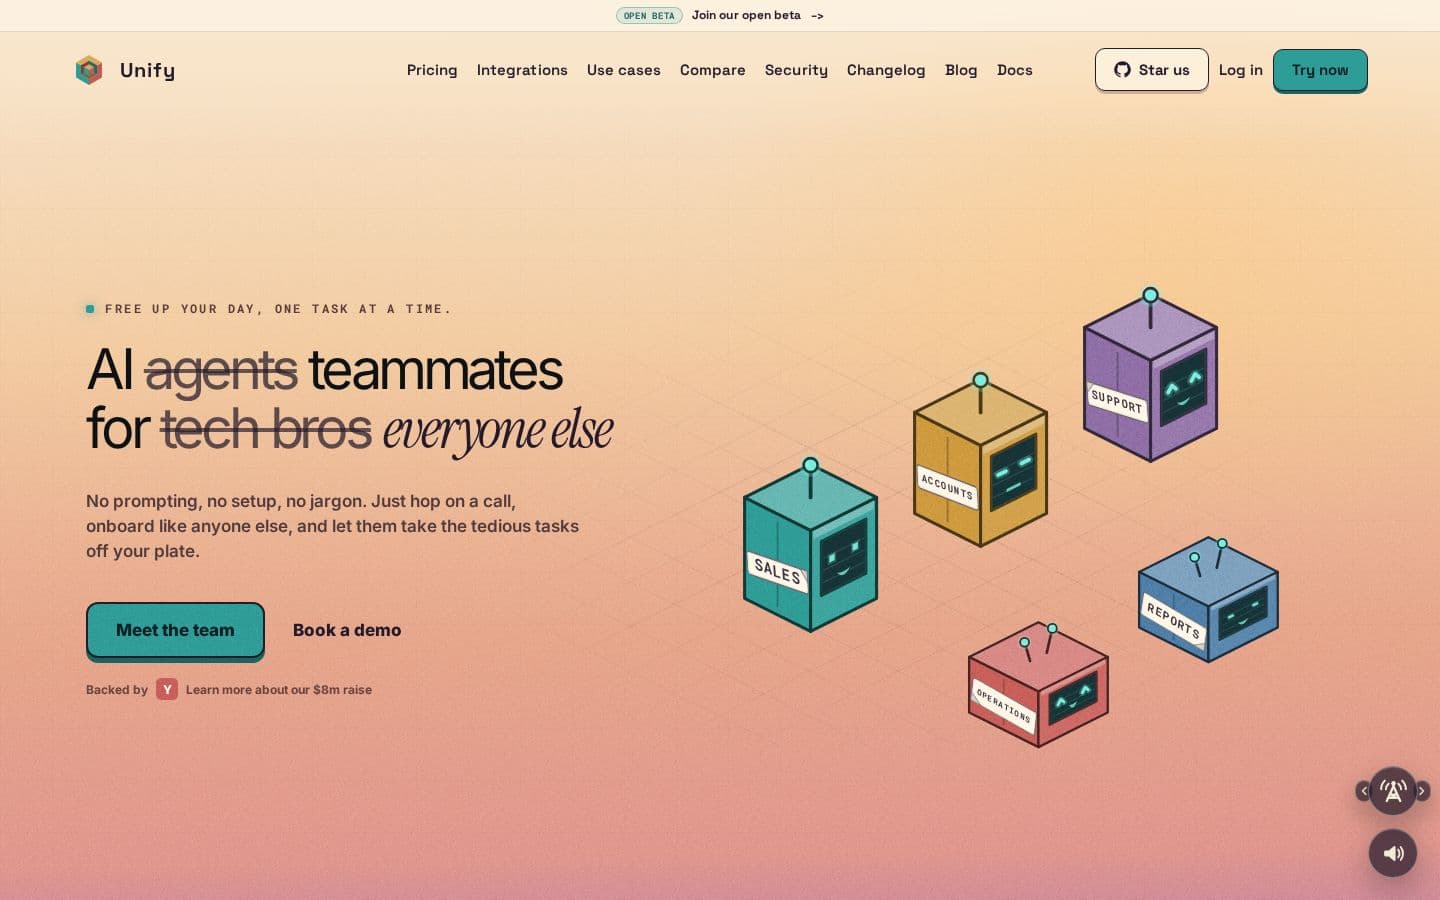Open Learn more about our $8m raise
The width and height of the screenshot is (1440, 900).
[279, 689]
